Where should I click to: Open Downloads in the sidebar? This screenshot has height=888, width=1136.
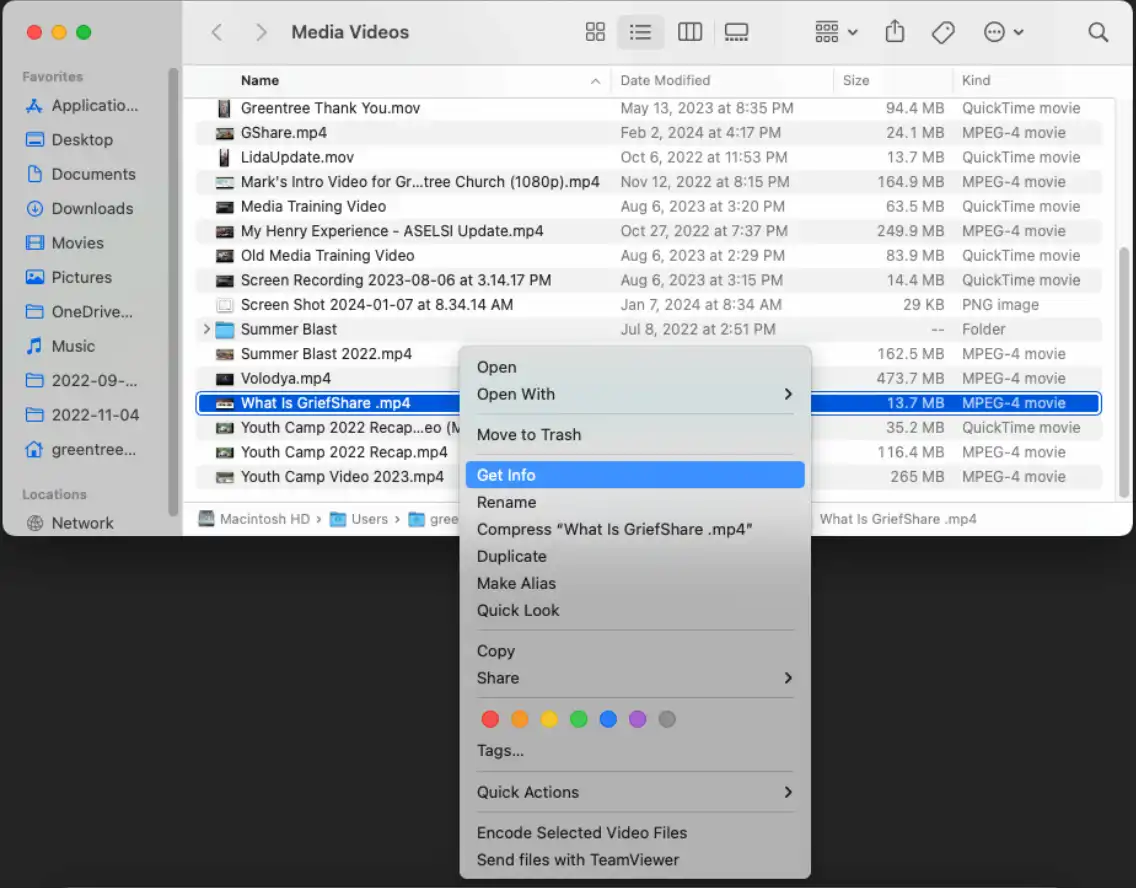[92, 208]
